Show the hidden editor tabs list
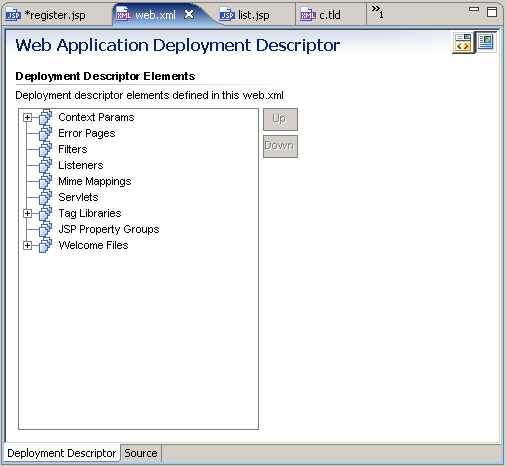 point(377,12)
